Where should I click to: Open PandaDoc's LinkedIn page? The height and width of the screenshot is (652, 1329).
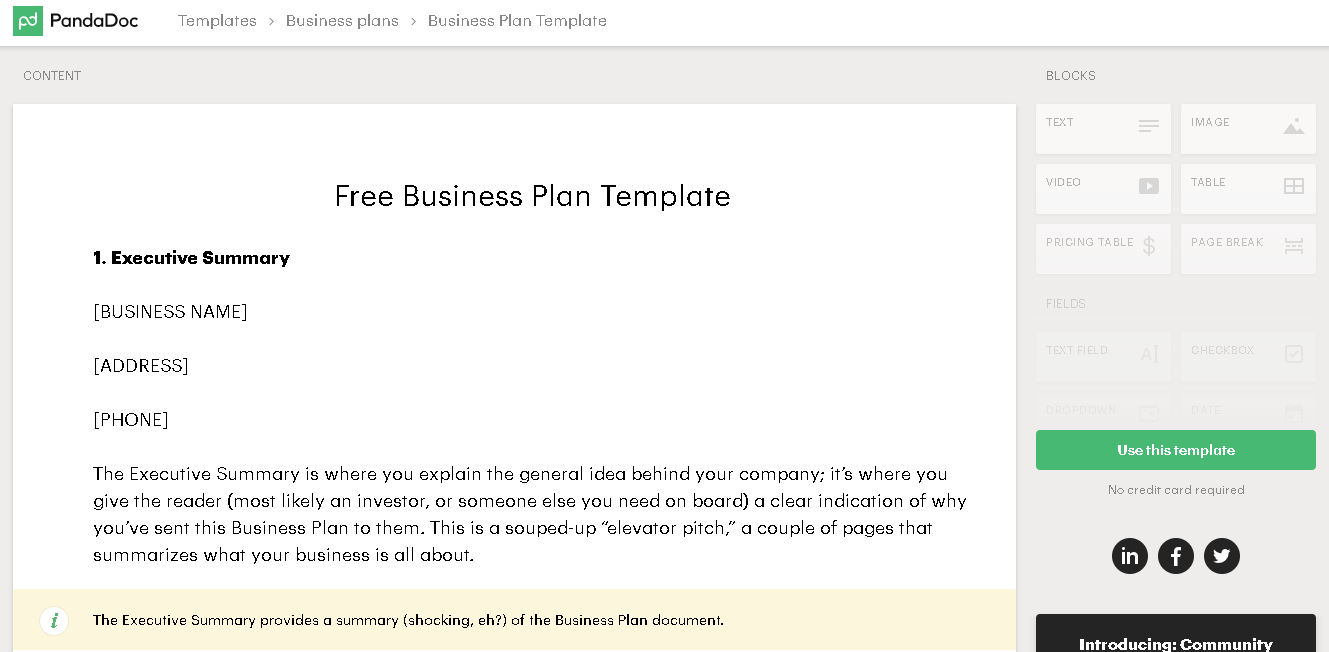click(x=1130, y=556)
